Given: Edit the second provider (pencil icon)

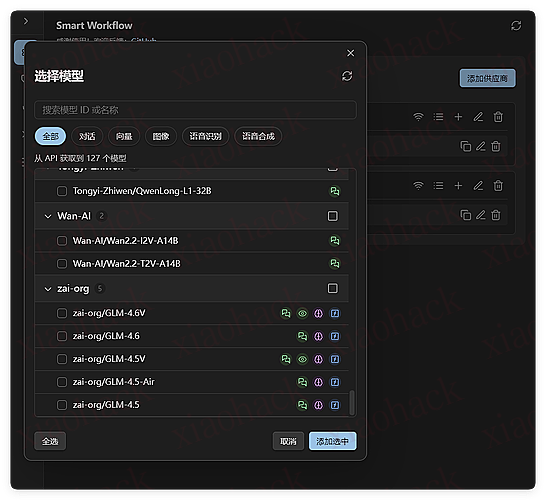Looking at the screenshot, I should (x=478, y=186).
